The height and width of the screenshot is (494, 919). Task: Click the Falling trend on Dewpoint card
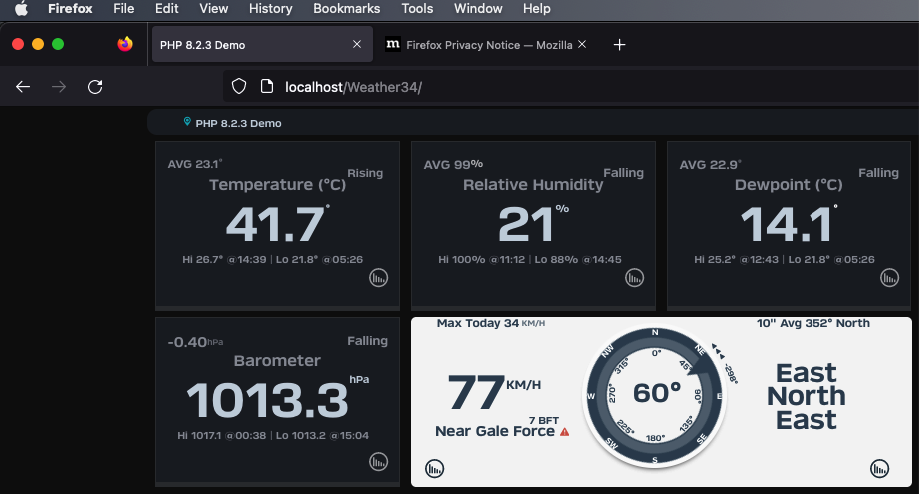pyautogui.click(x=879, y=173)
